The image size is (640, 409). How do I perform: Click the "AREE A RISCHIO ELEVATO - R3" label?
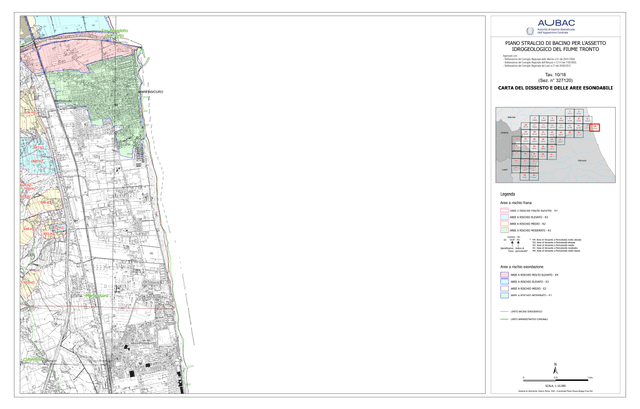529,217
